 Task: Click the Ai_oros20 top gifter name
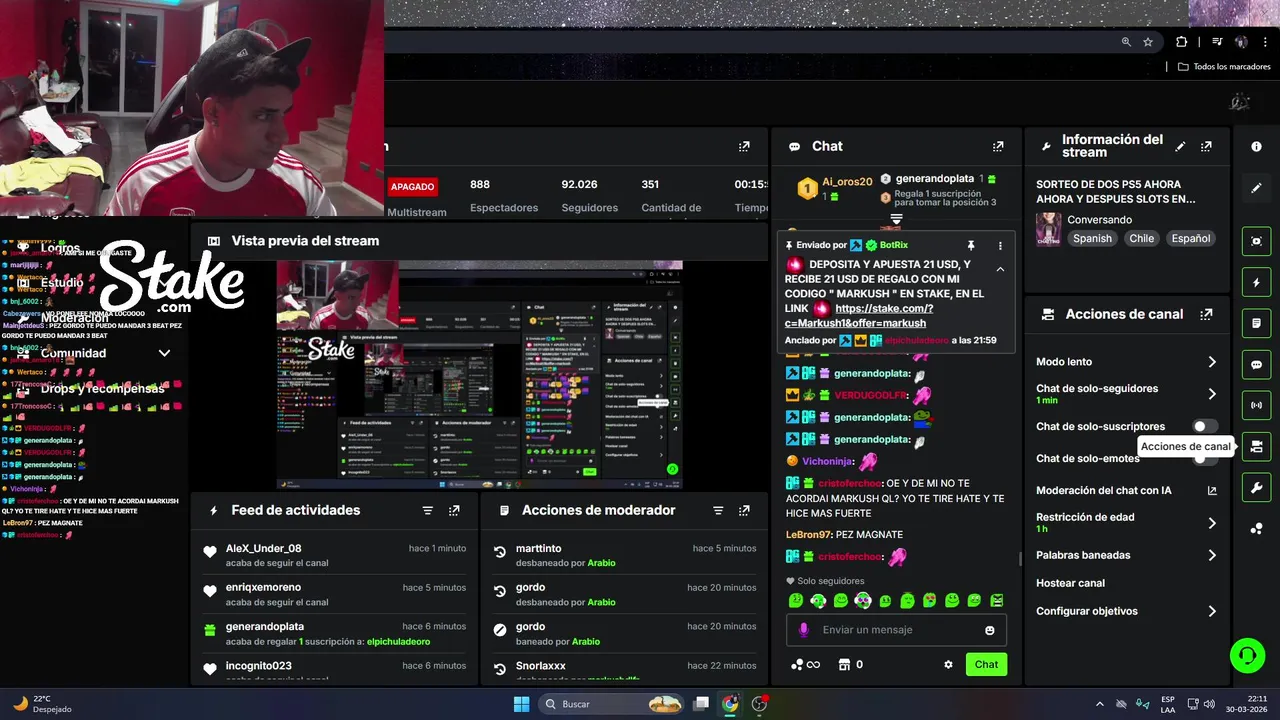click(x=847, y=182)
